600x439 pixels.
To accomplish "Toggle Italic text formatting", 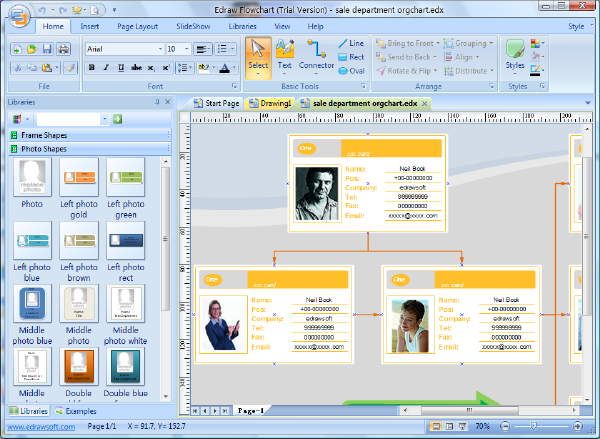I will 105,69.
